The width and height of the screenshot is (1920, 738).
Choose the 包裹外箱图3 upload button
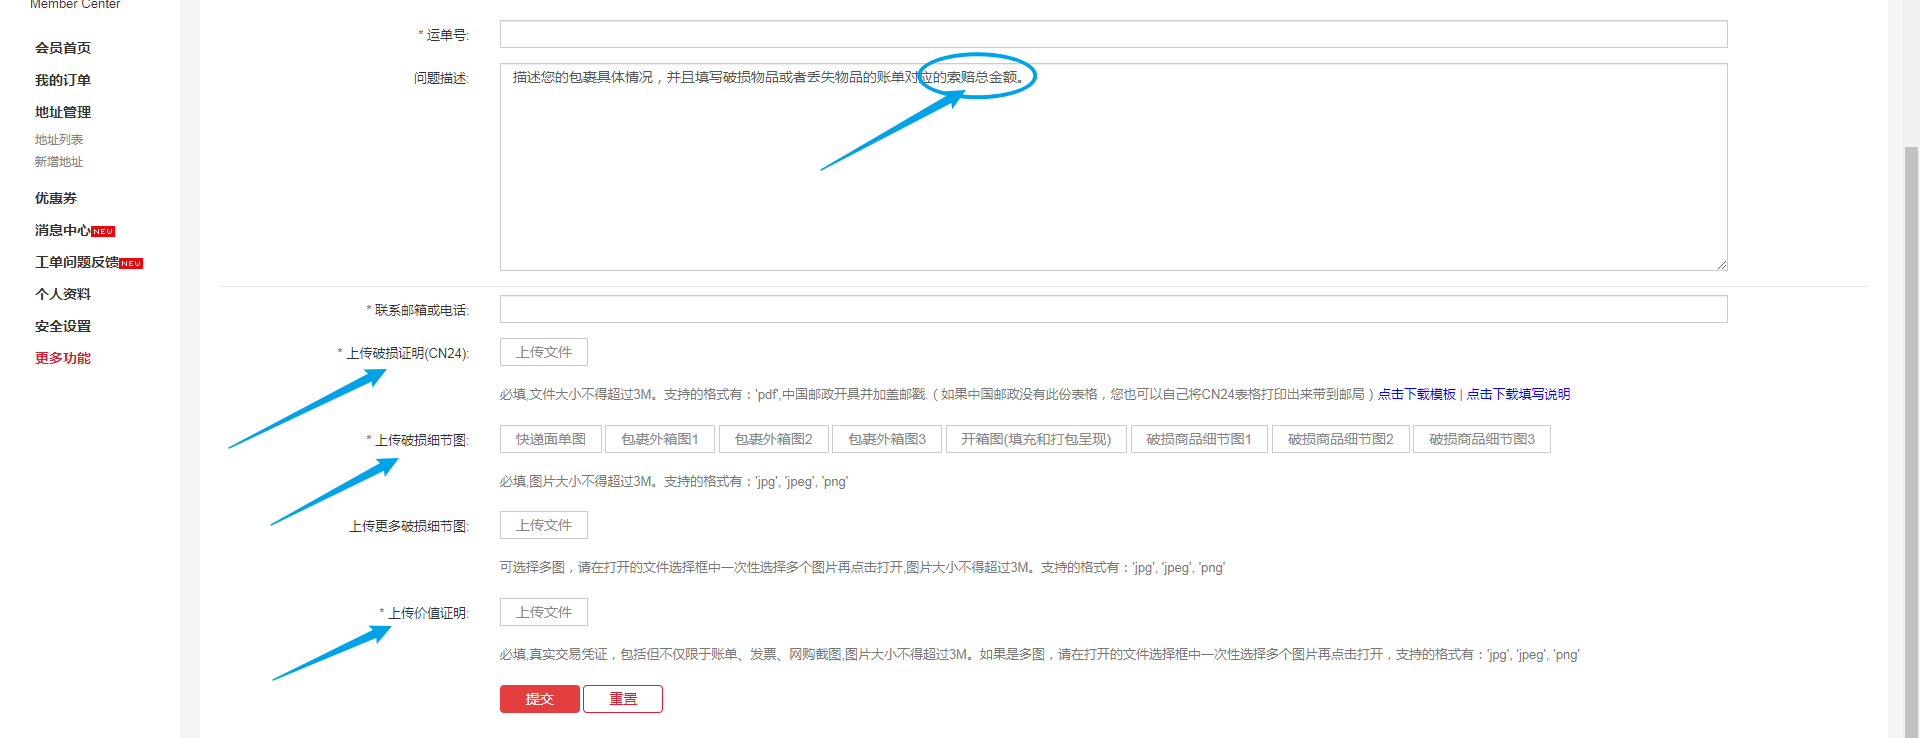pyautogui.click(x=887, y=439)
